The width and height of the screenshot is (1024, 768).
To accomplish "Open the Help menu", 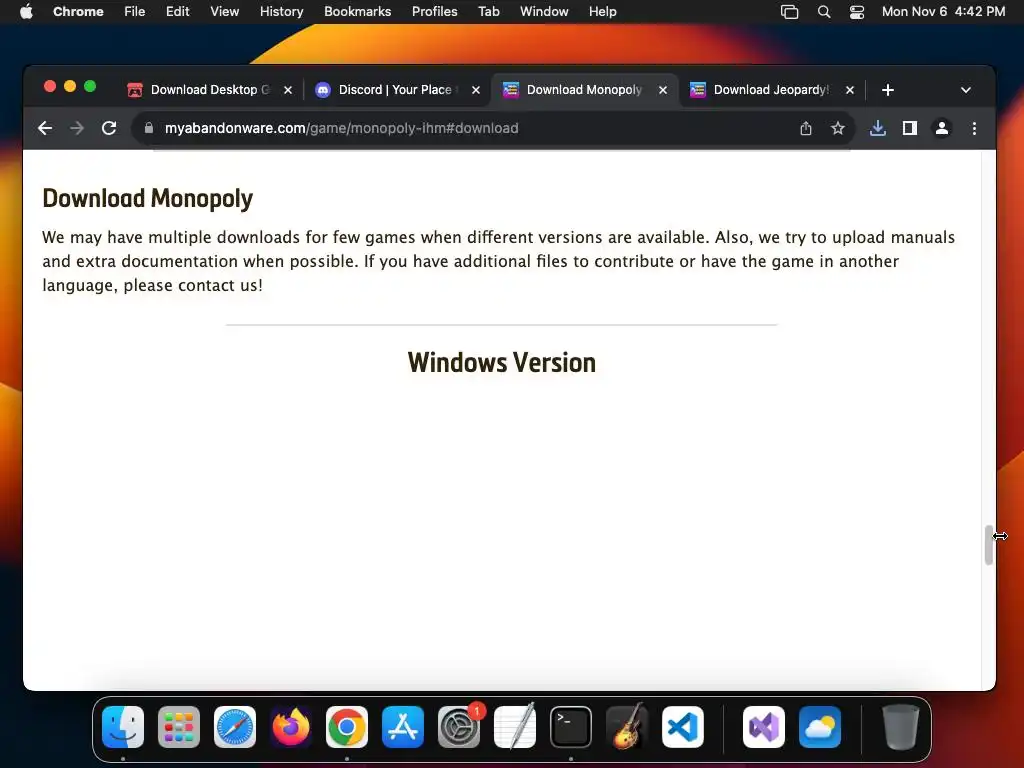I will [x=602, y=12].
